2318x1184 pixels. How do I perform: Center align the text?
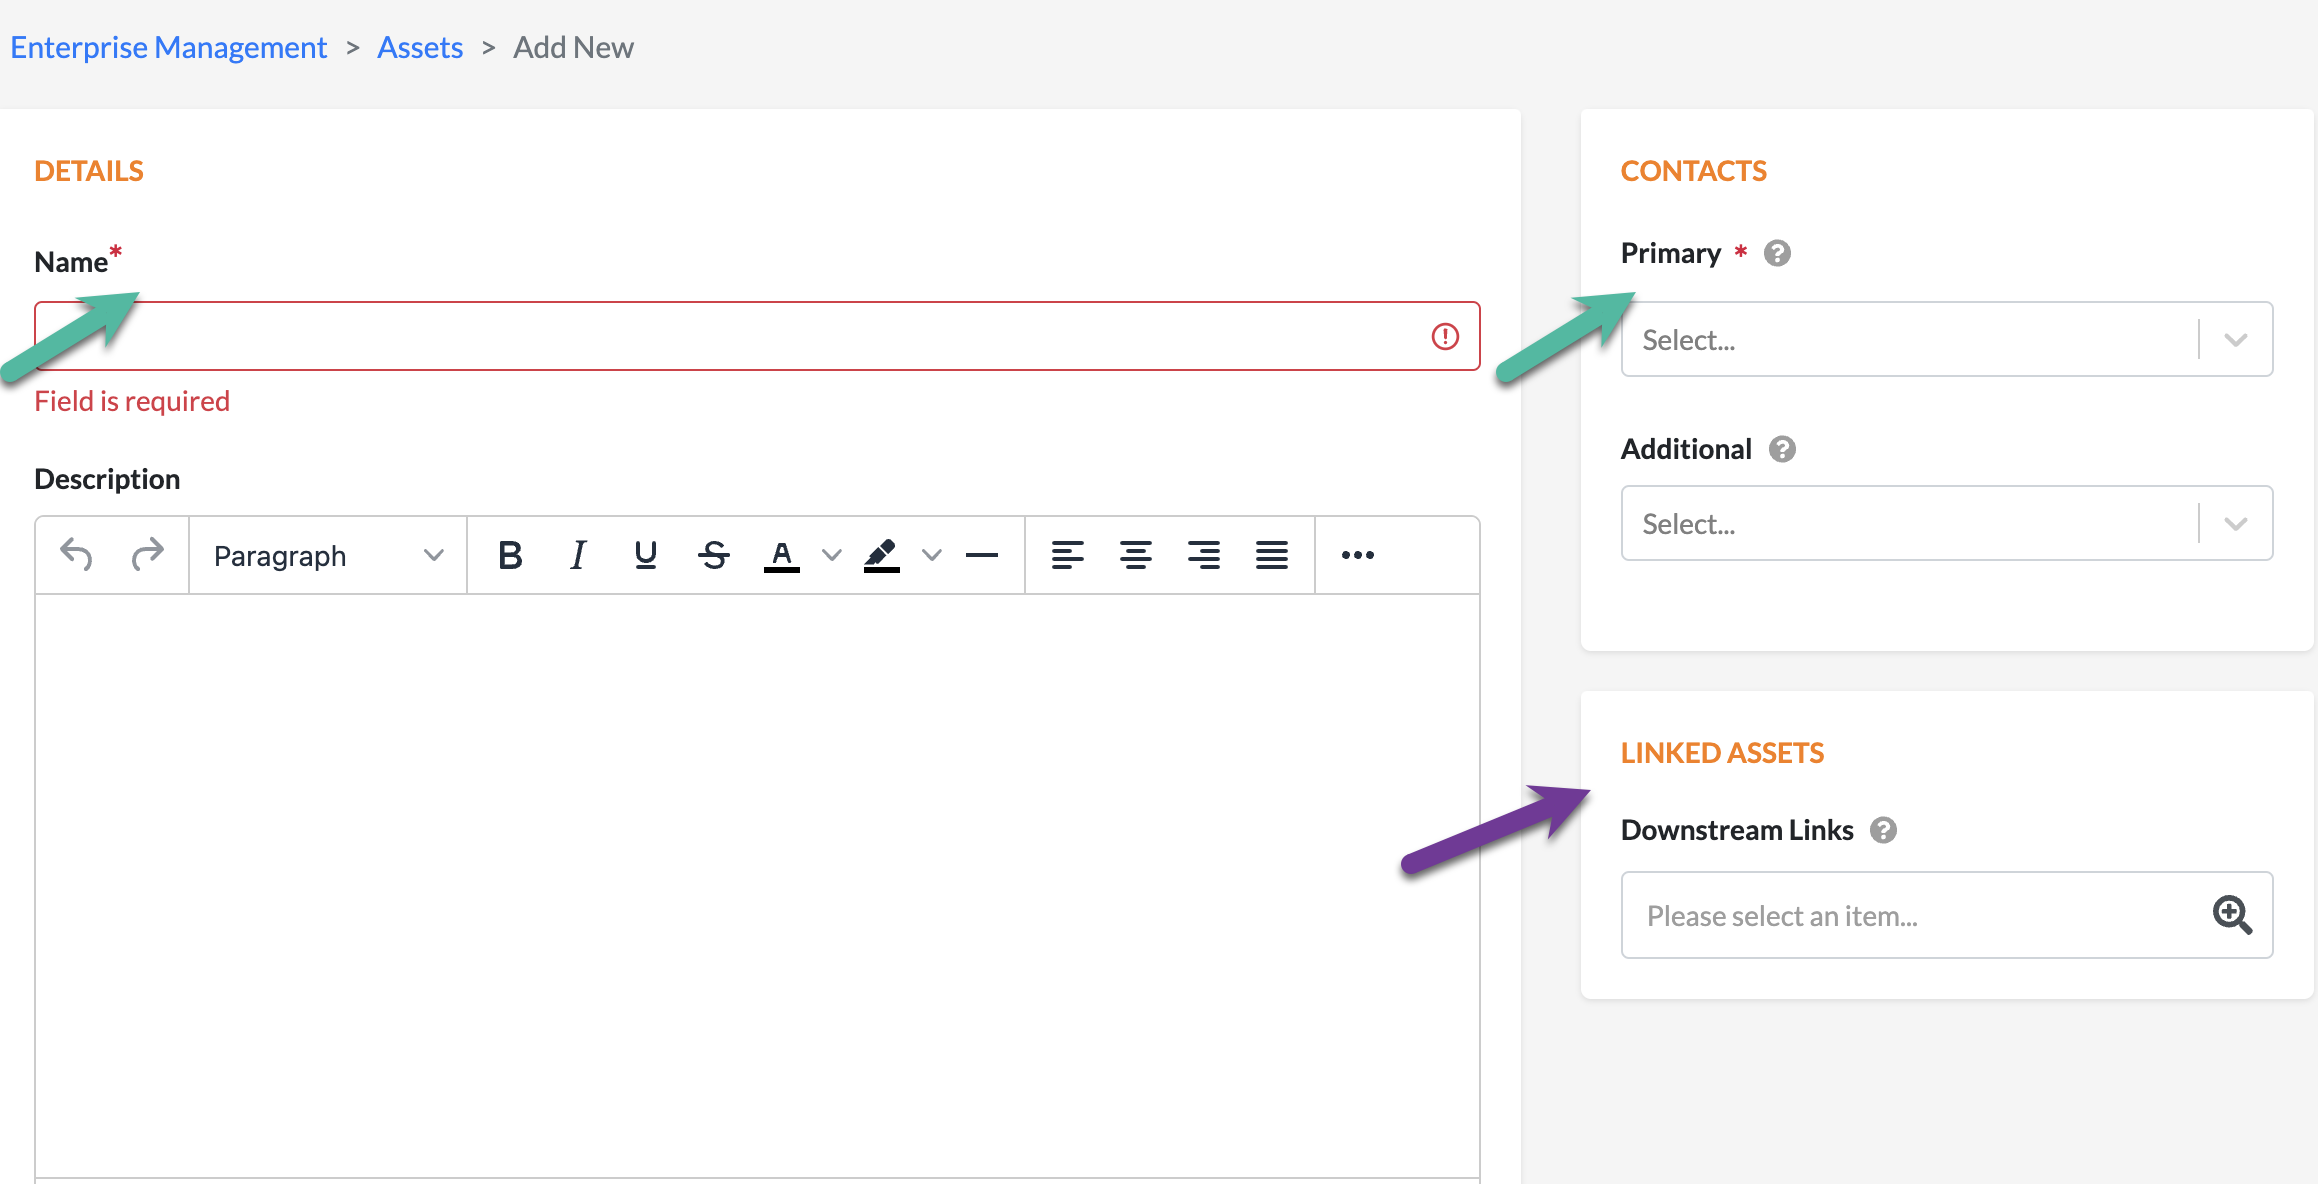tap(1135, 554)
